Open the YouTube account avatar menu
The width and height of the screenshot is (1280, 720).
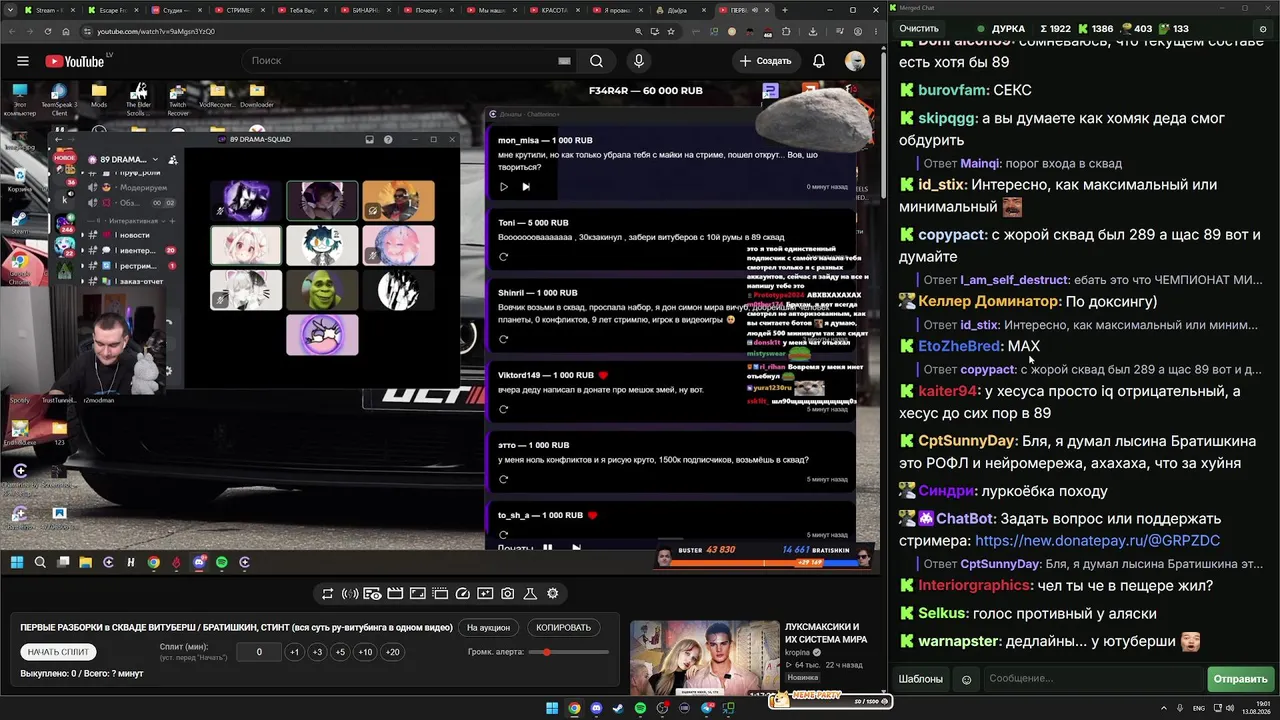[855, 61]
